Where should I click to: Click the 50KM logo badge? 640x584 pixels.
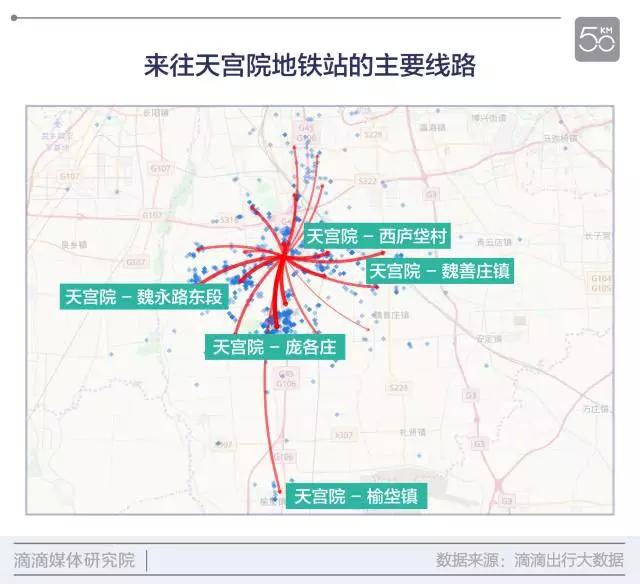[x=597, y=40]
